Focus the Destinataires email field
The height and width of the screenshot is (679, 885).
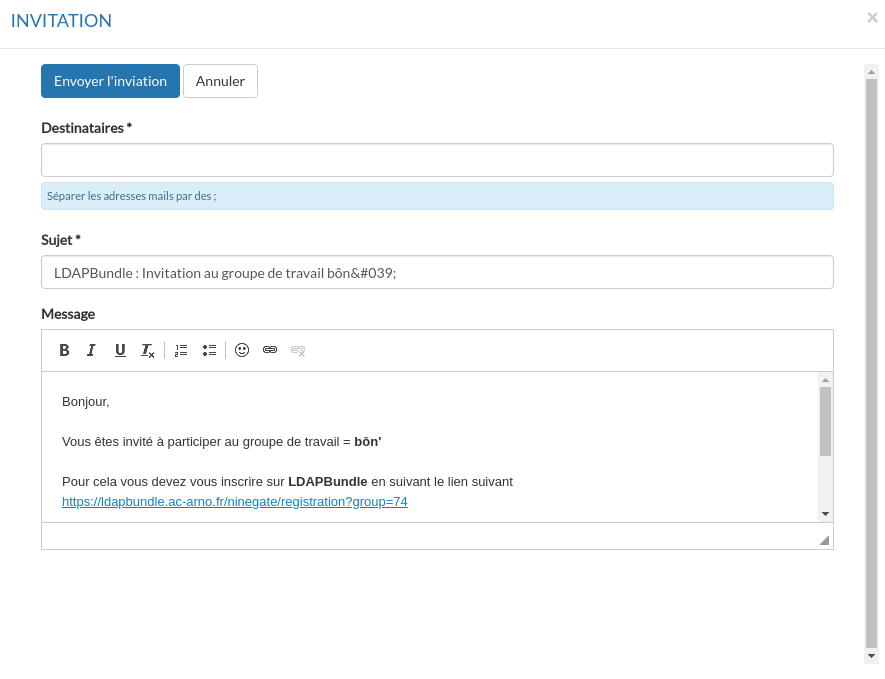click(x=437, y=160)
